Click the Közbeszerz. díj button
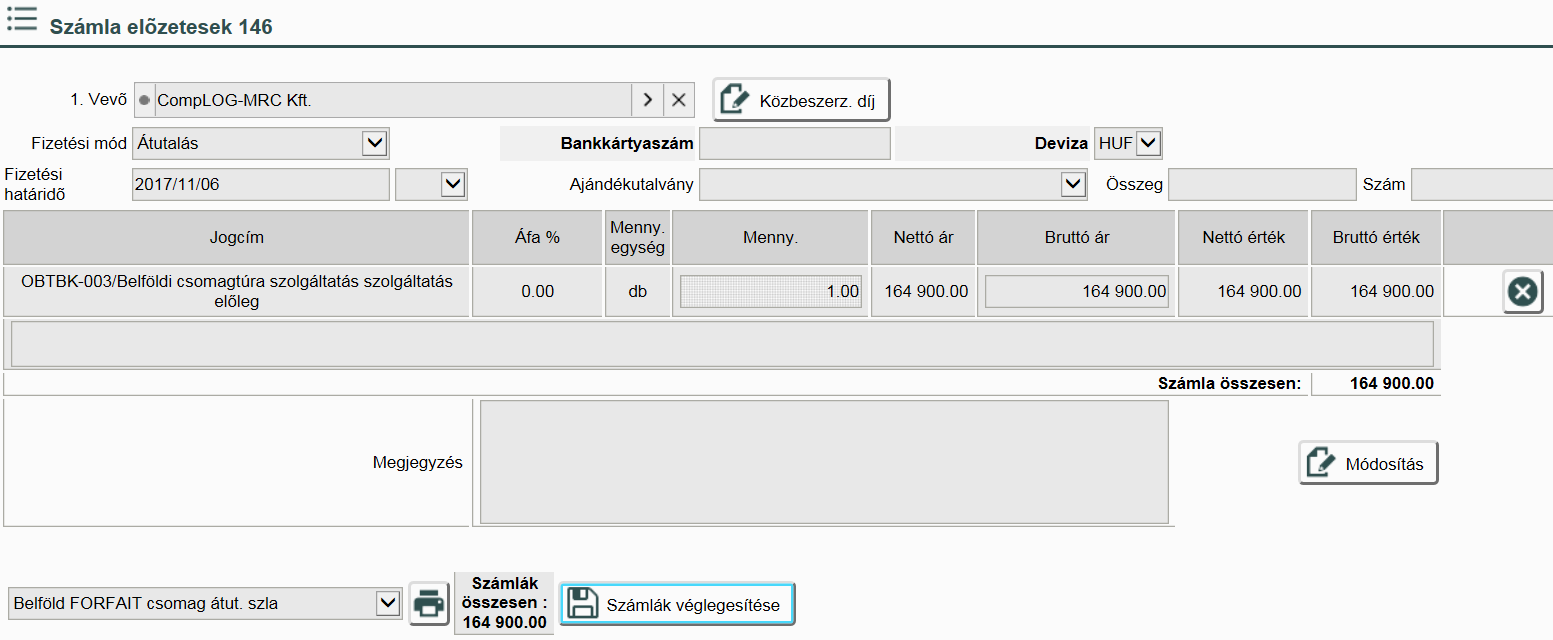1553x640 pixels. point(801,100)
